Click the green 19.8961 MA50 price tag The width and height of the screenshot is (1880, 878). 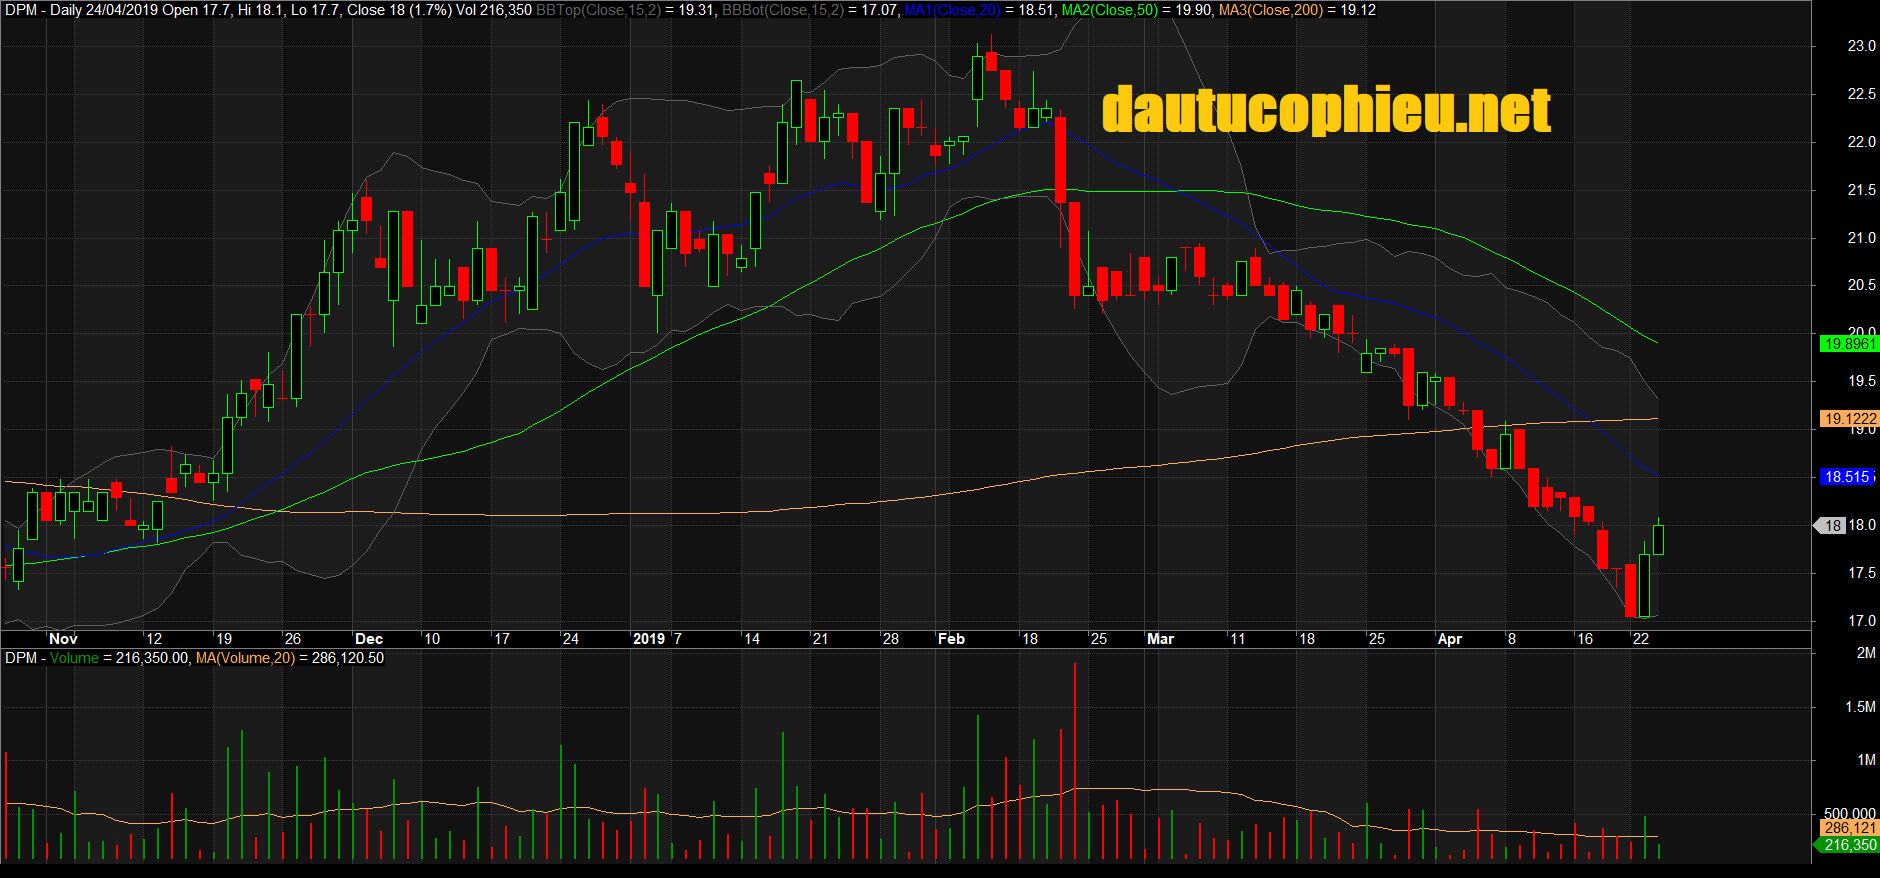[x=1849, y=344]
